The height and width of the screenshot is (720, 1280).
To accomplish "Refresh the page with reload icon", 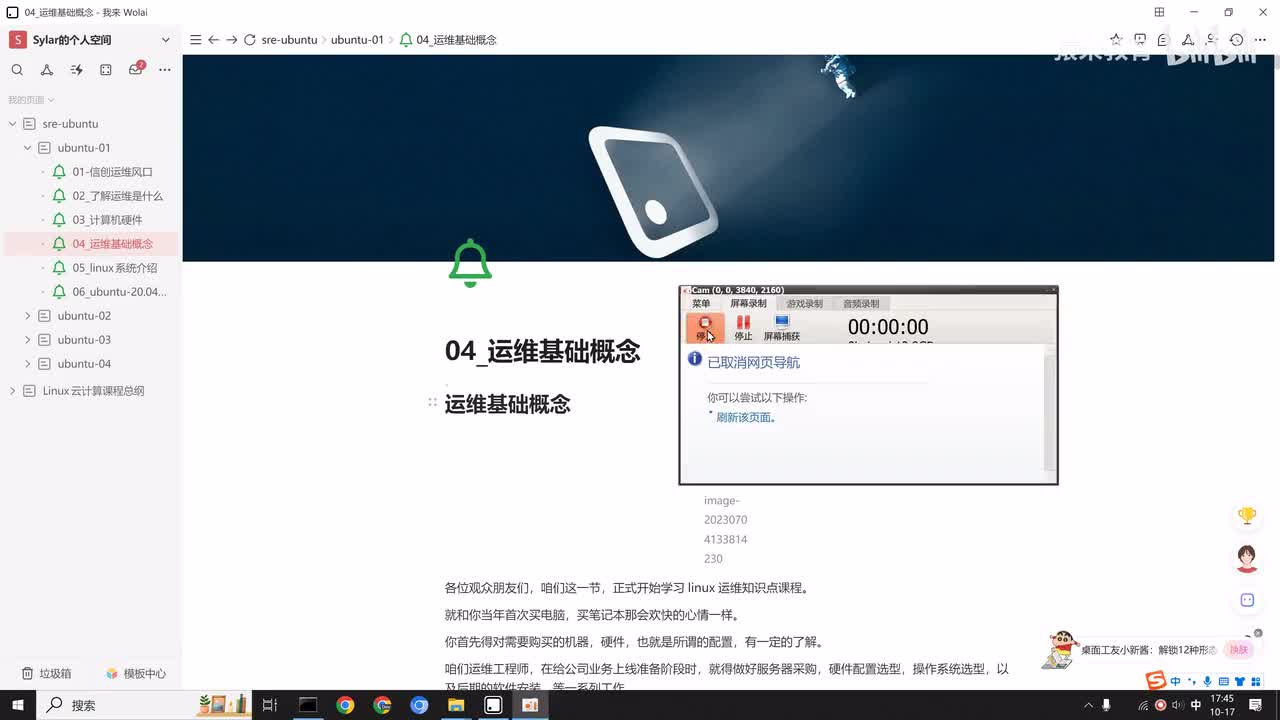I will [x=250, y=40].
